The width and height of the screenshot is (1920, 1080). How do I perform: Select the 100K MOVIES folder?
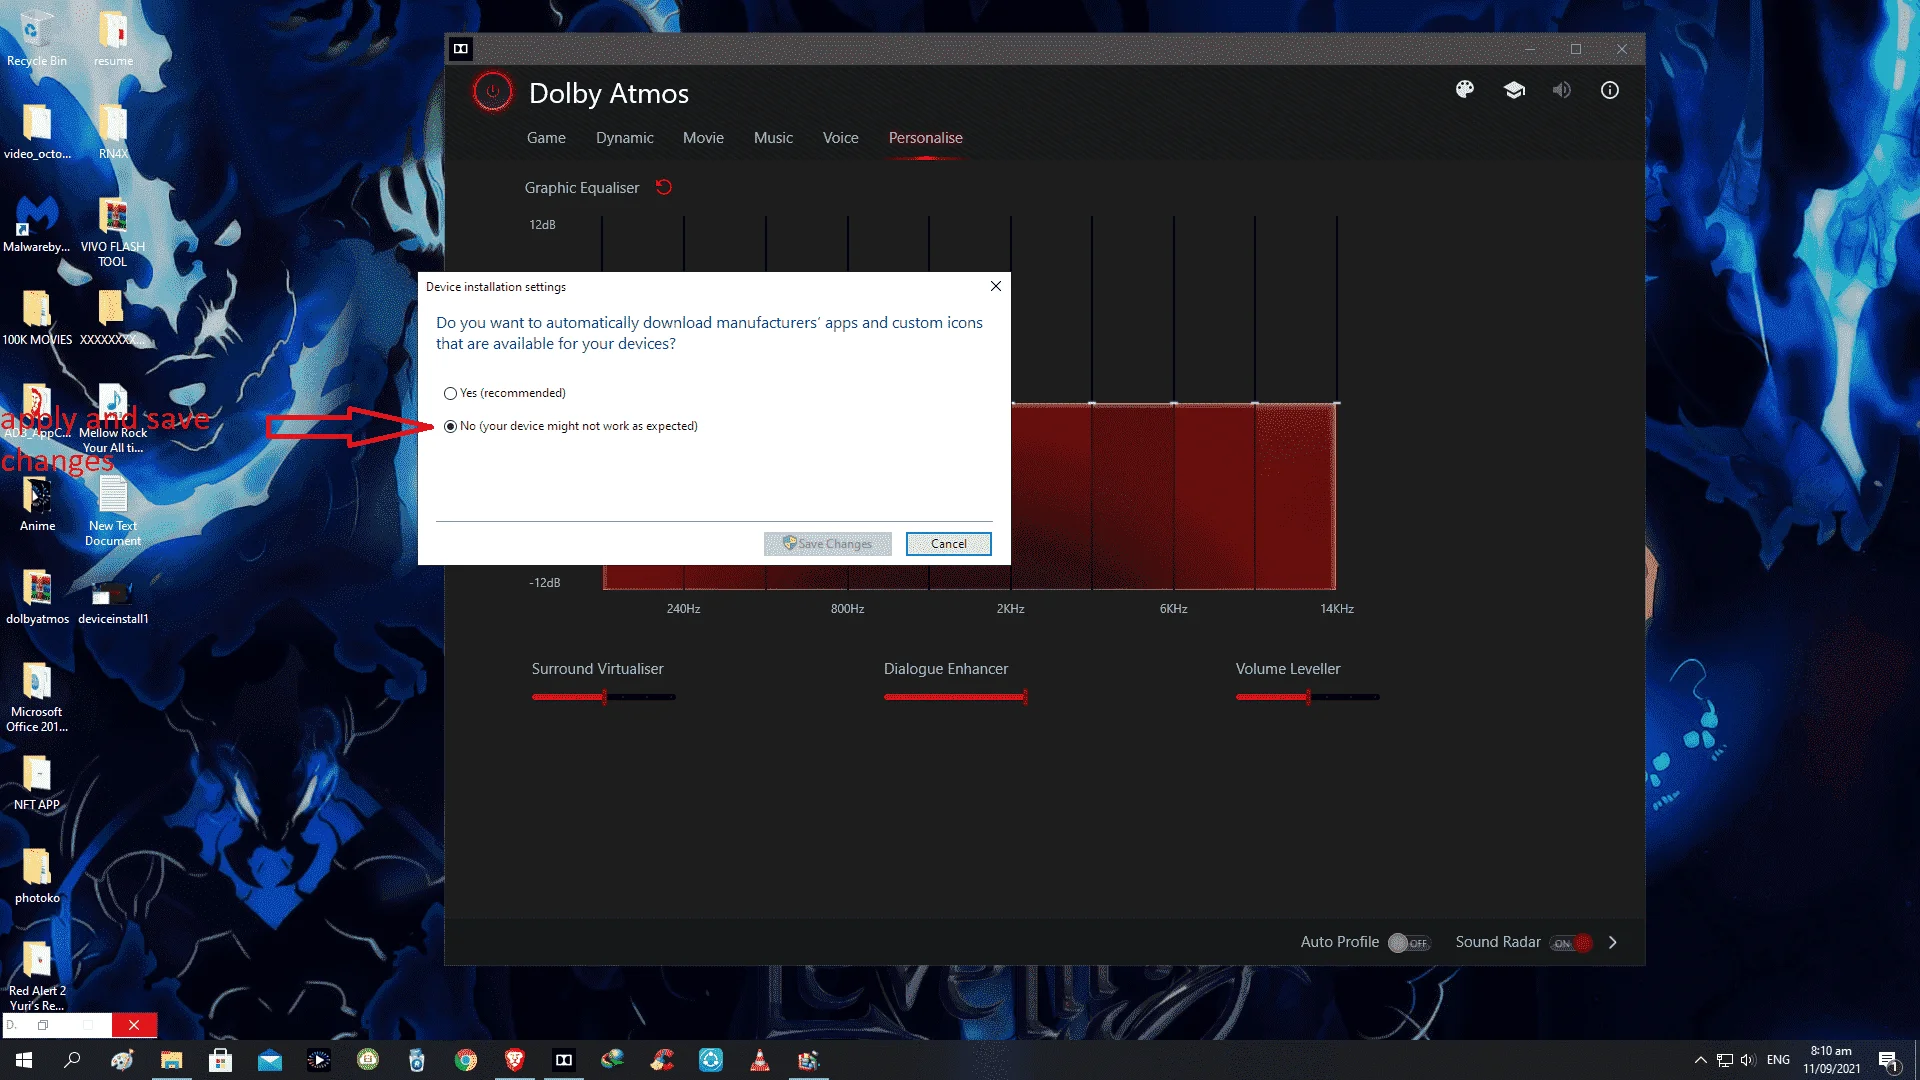(37, 317)
